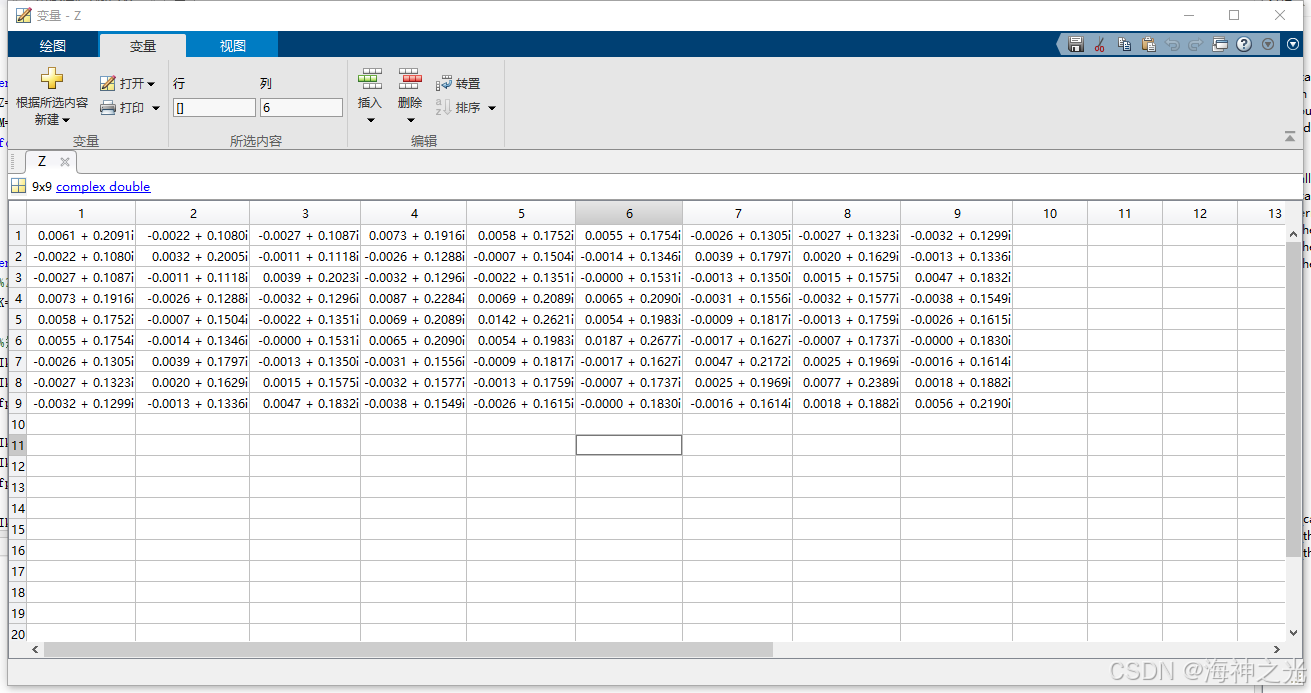Click the Cut scissors icon

pos(1099,44)
